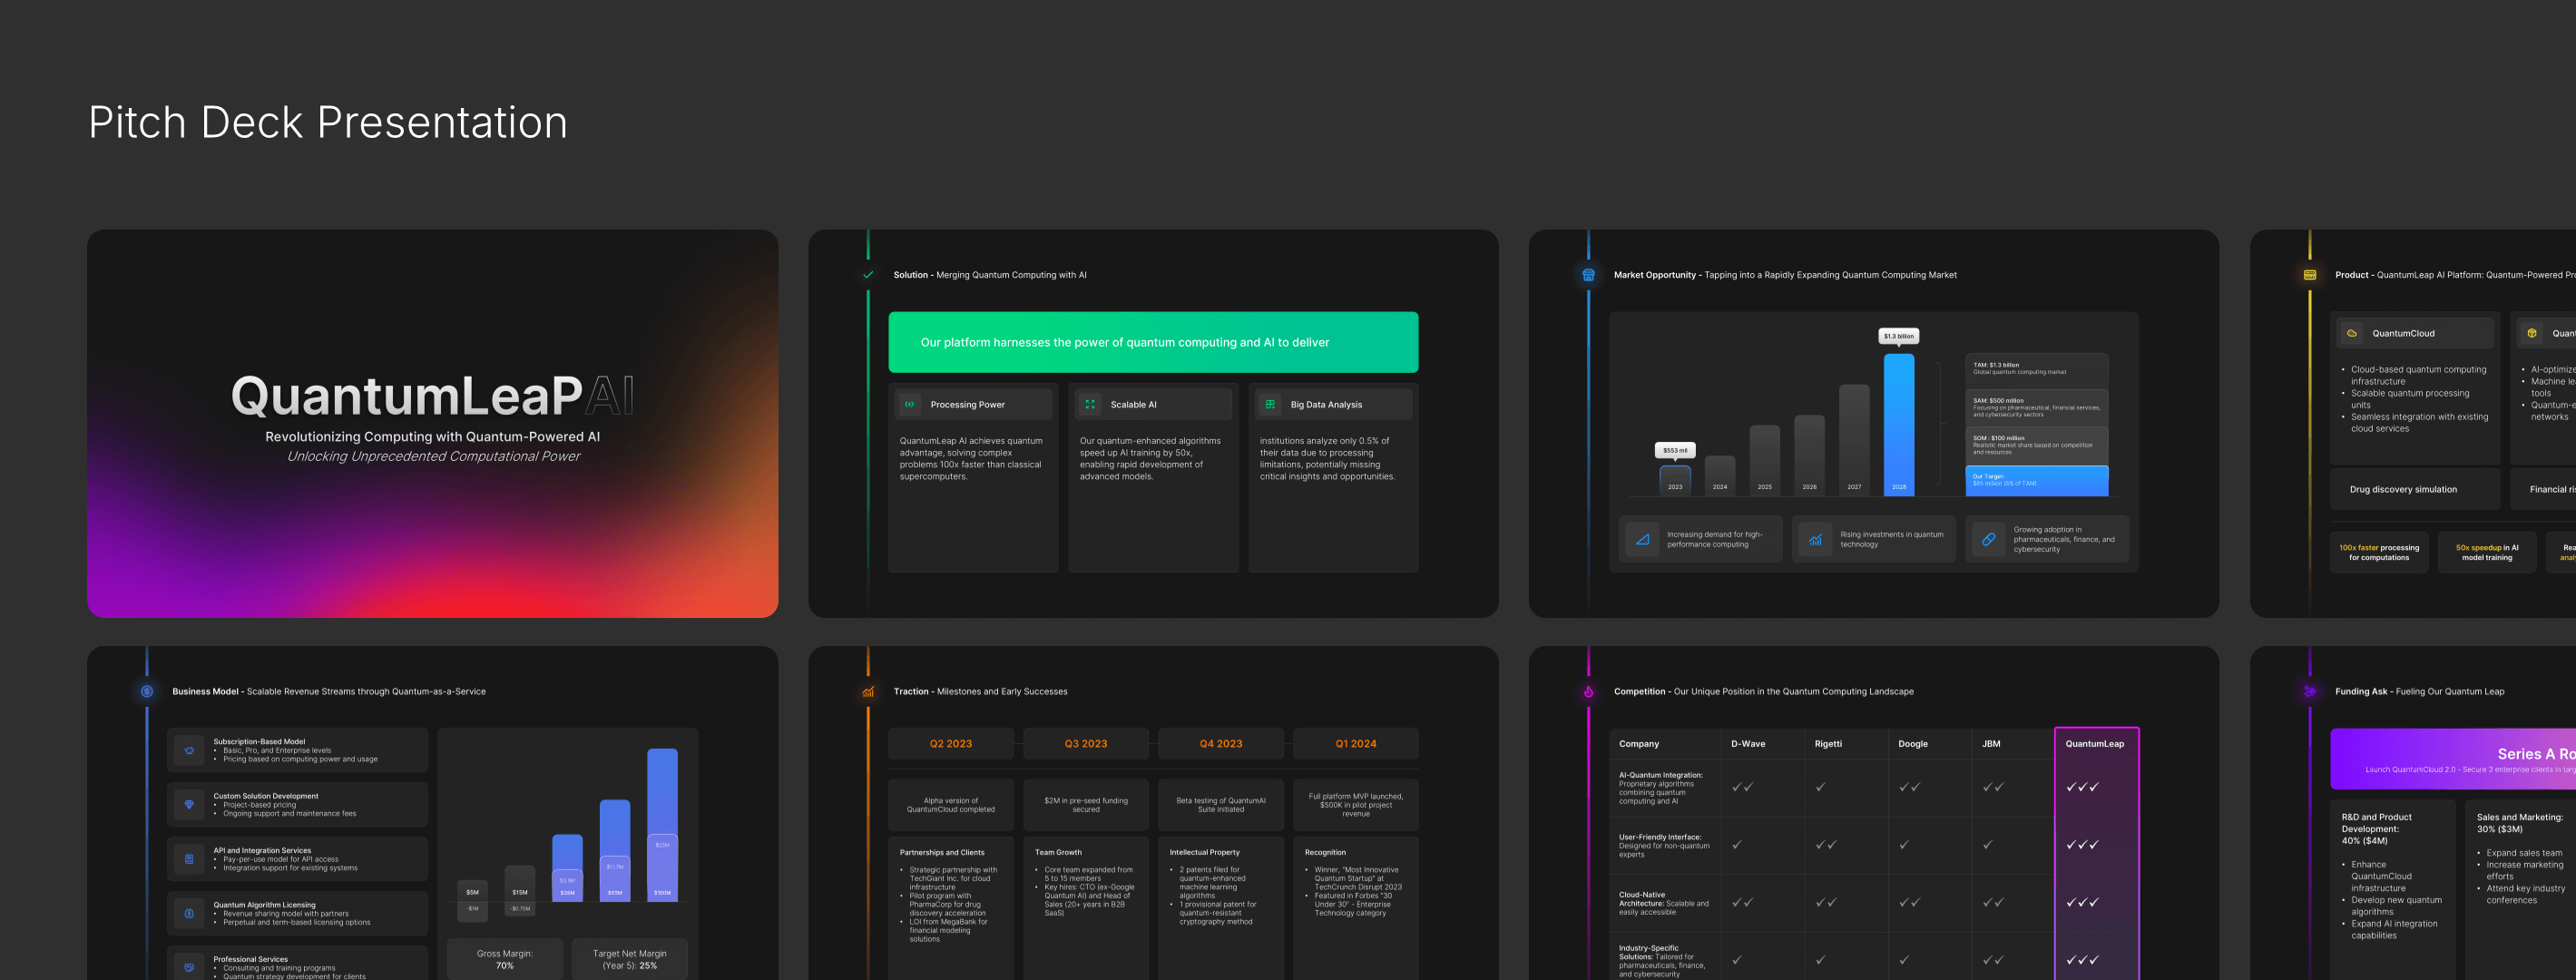Click the Processing Power card icon
The height and width of the screenshot is (980, 2576).
[x=910, y=405]
